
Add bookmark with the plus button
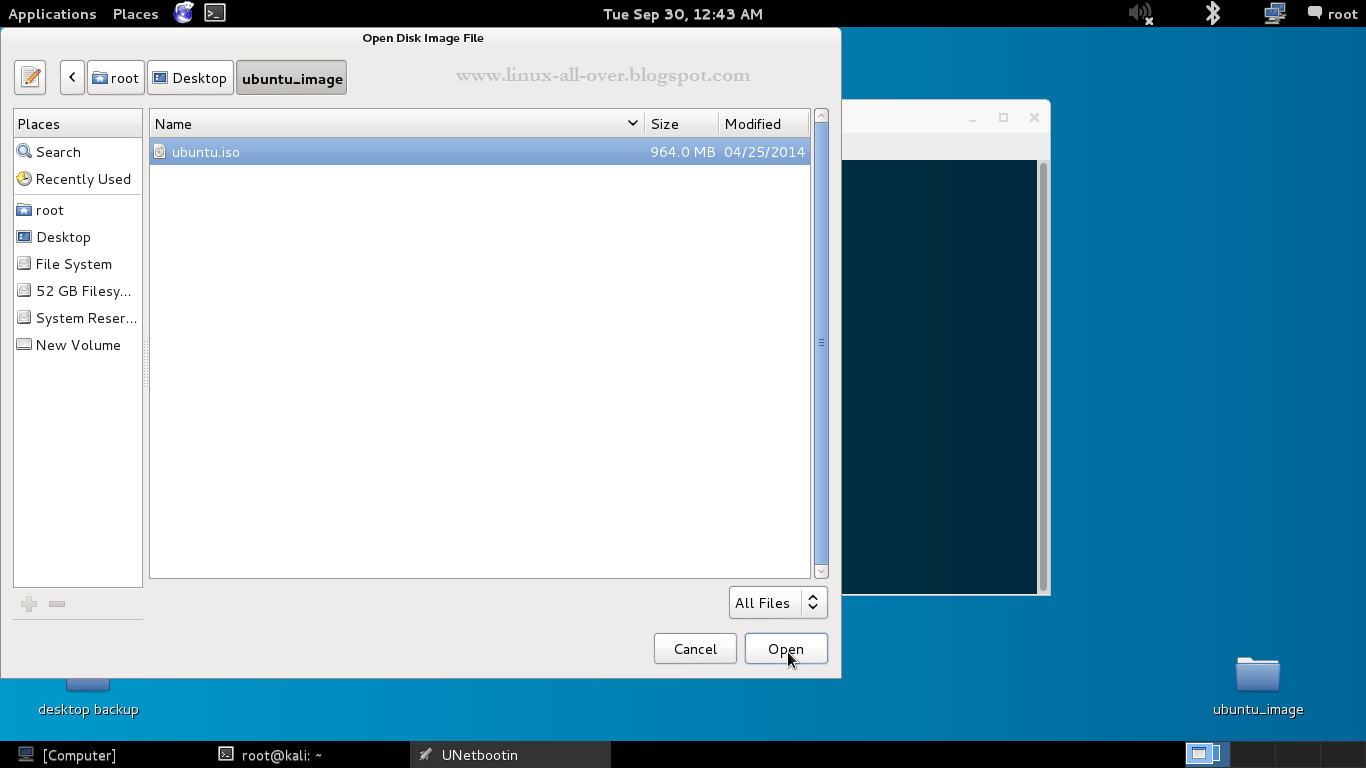pyautogui.click(x=29, y=604)
